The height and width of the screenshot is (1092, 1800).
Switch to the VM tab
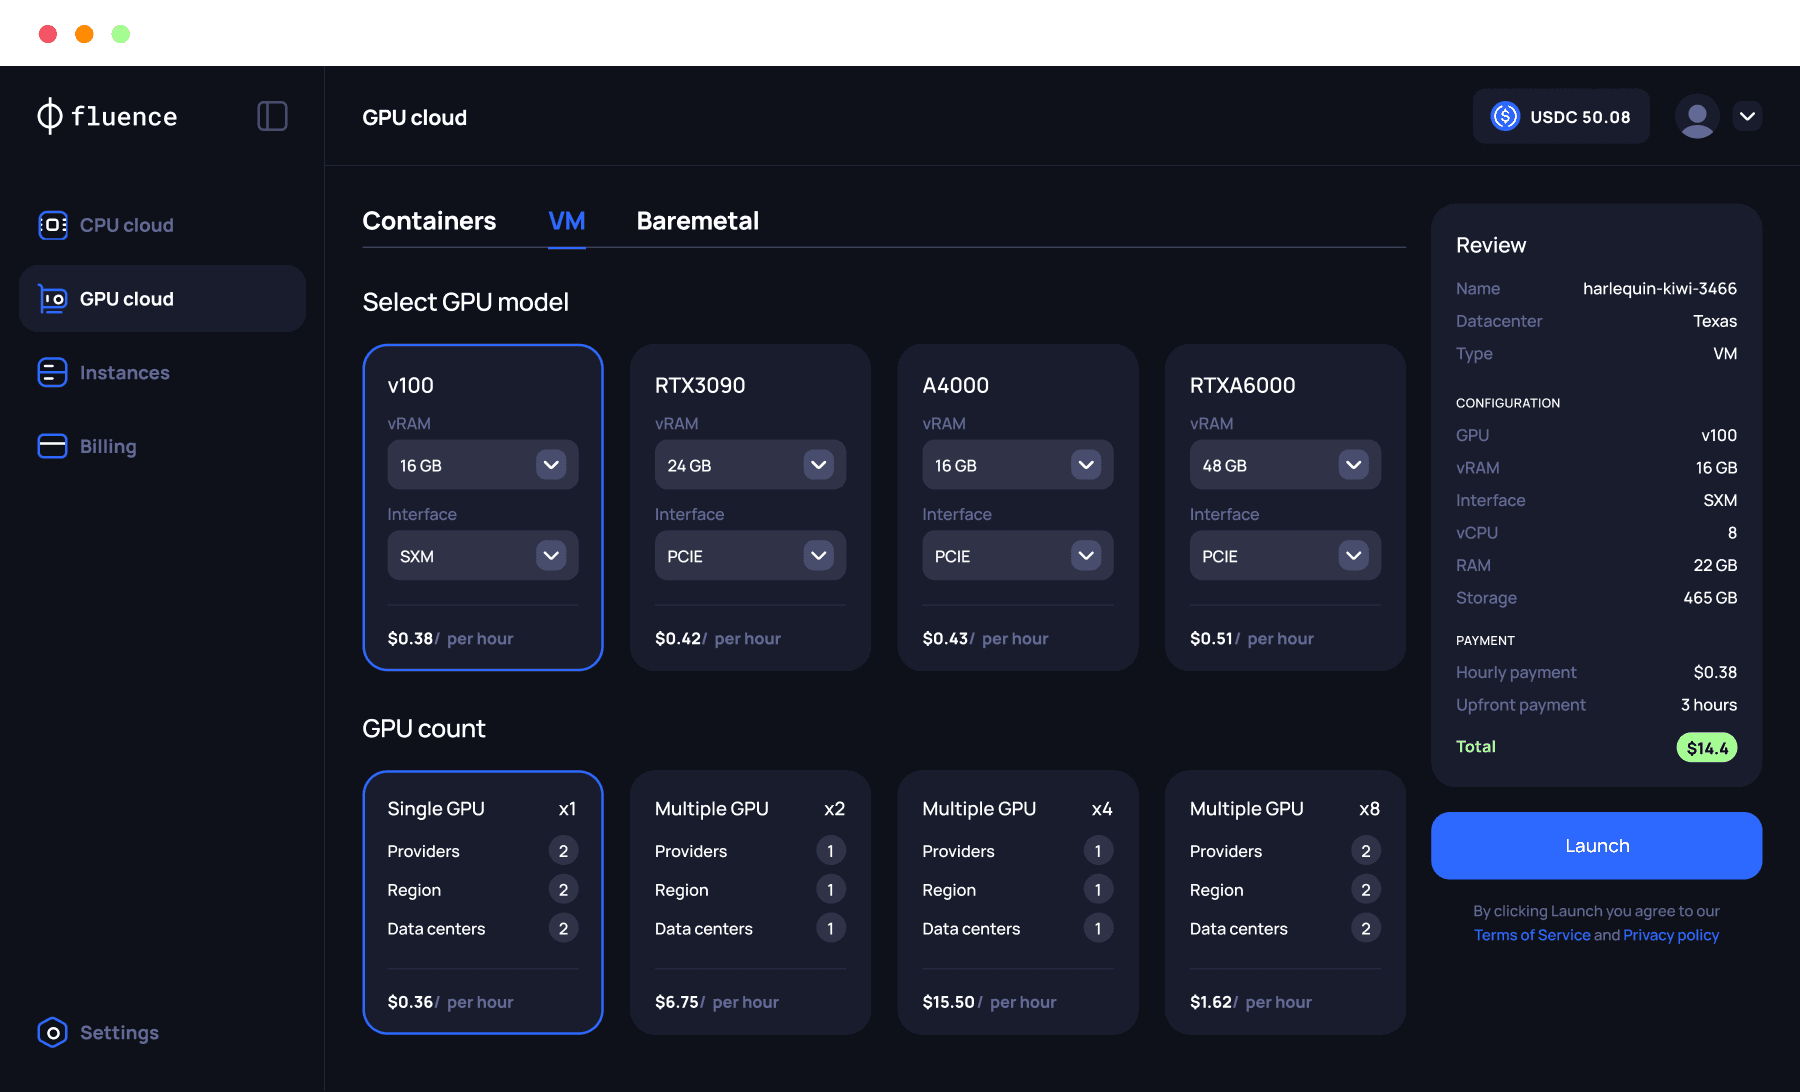567,221
